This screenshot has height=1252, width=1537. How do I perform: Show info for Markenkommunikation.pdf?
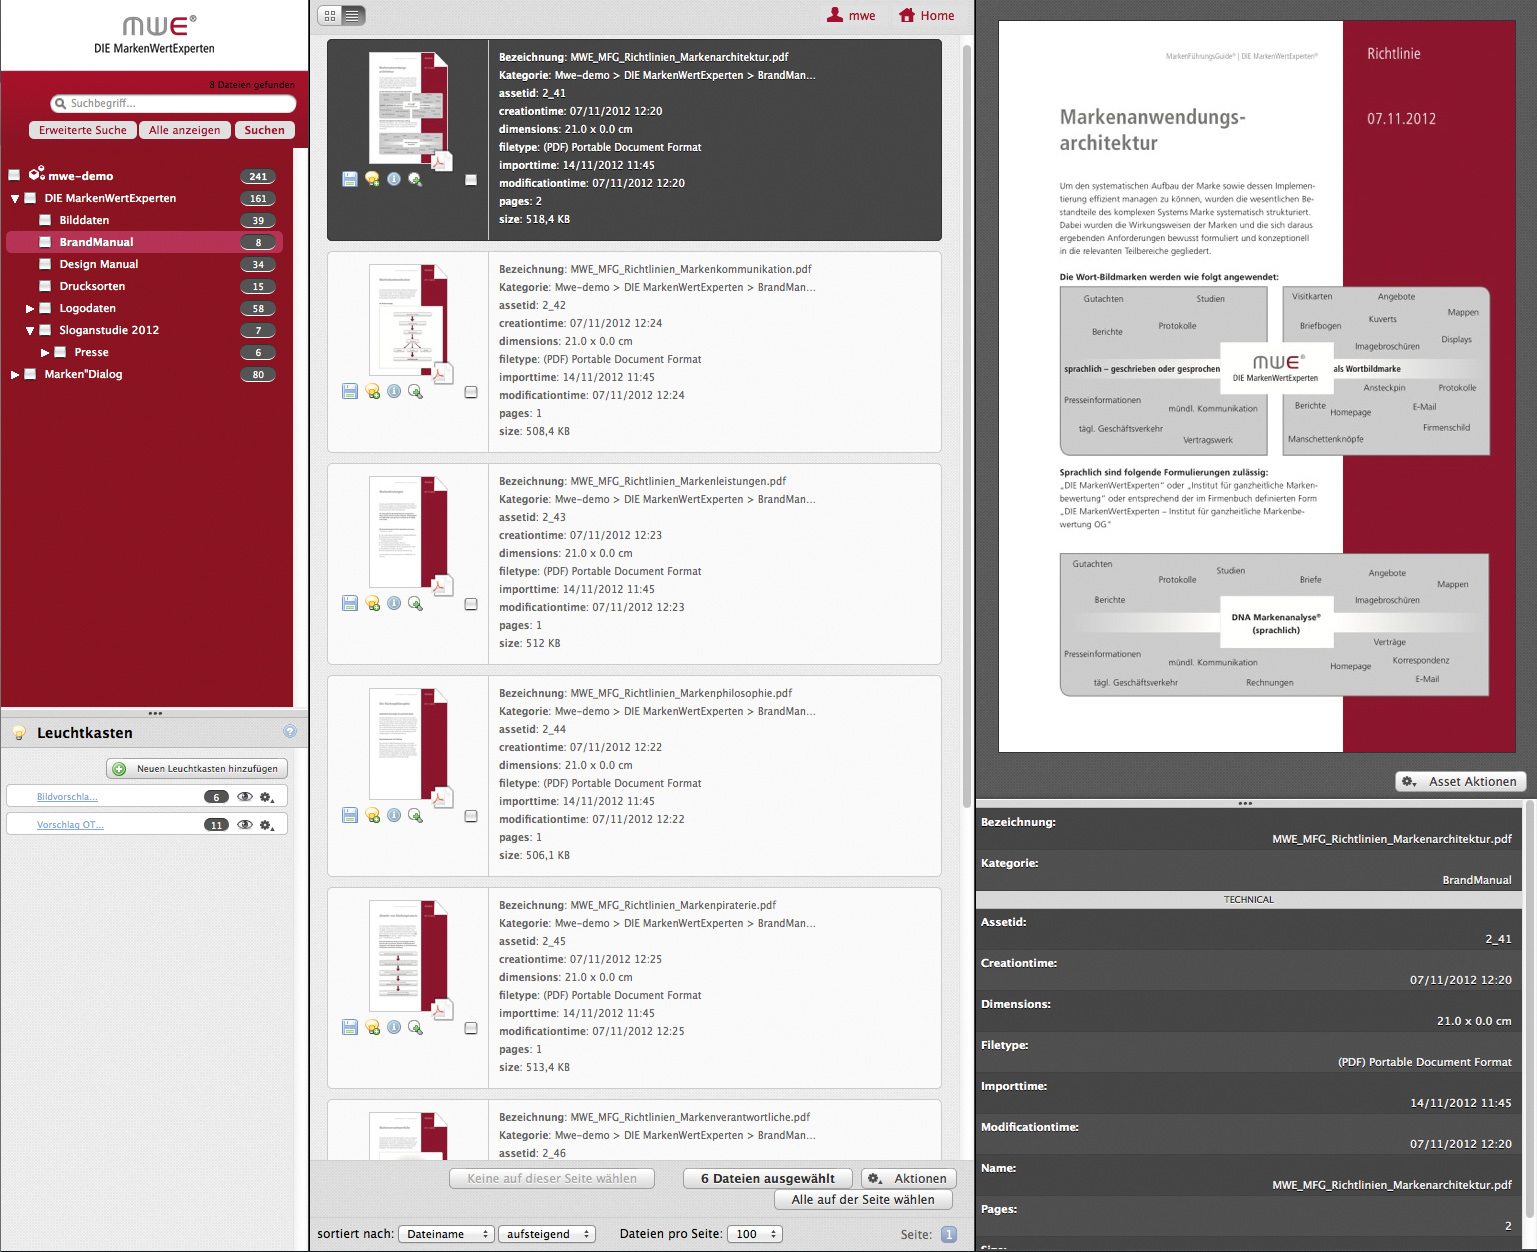point(394,391)
